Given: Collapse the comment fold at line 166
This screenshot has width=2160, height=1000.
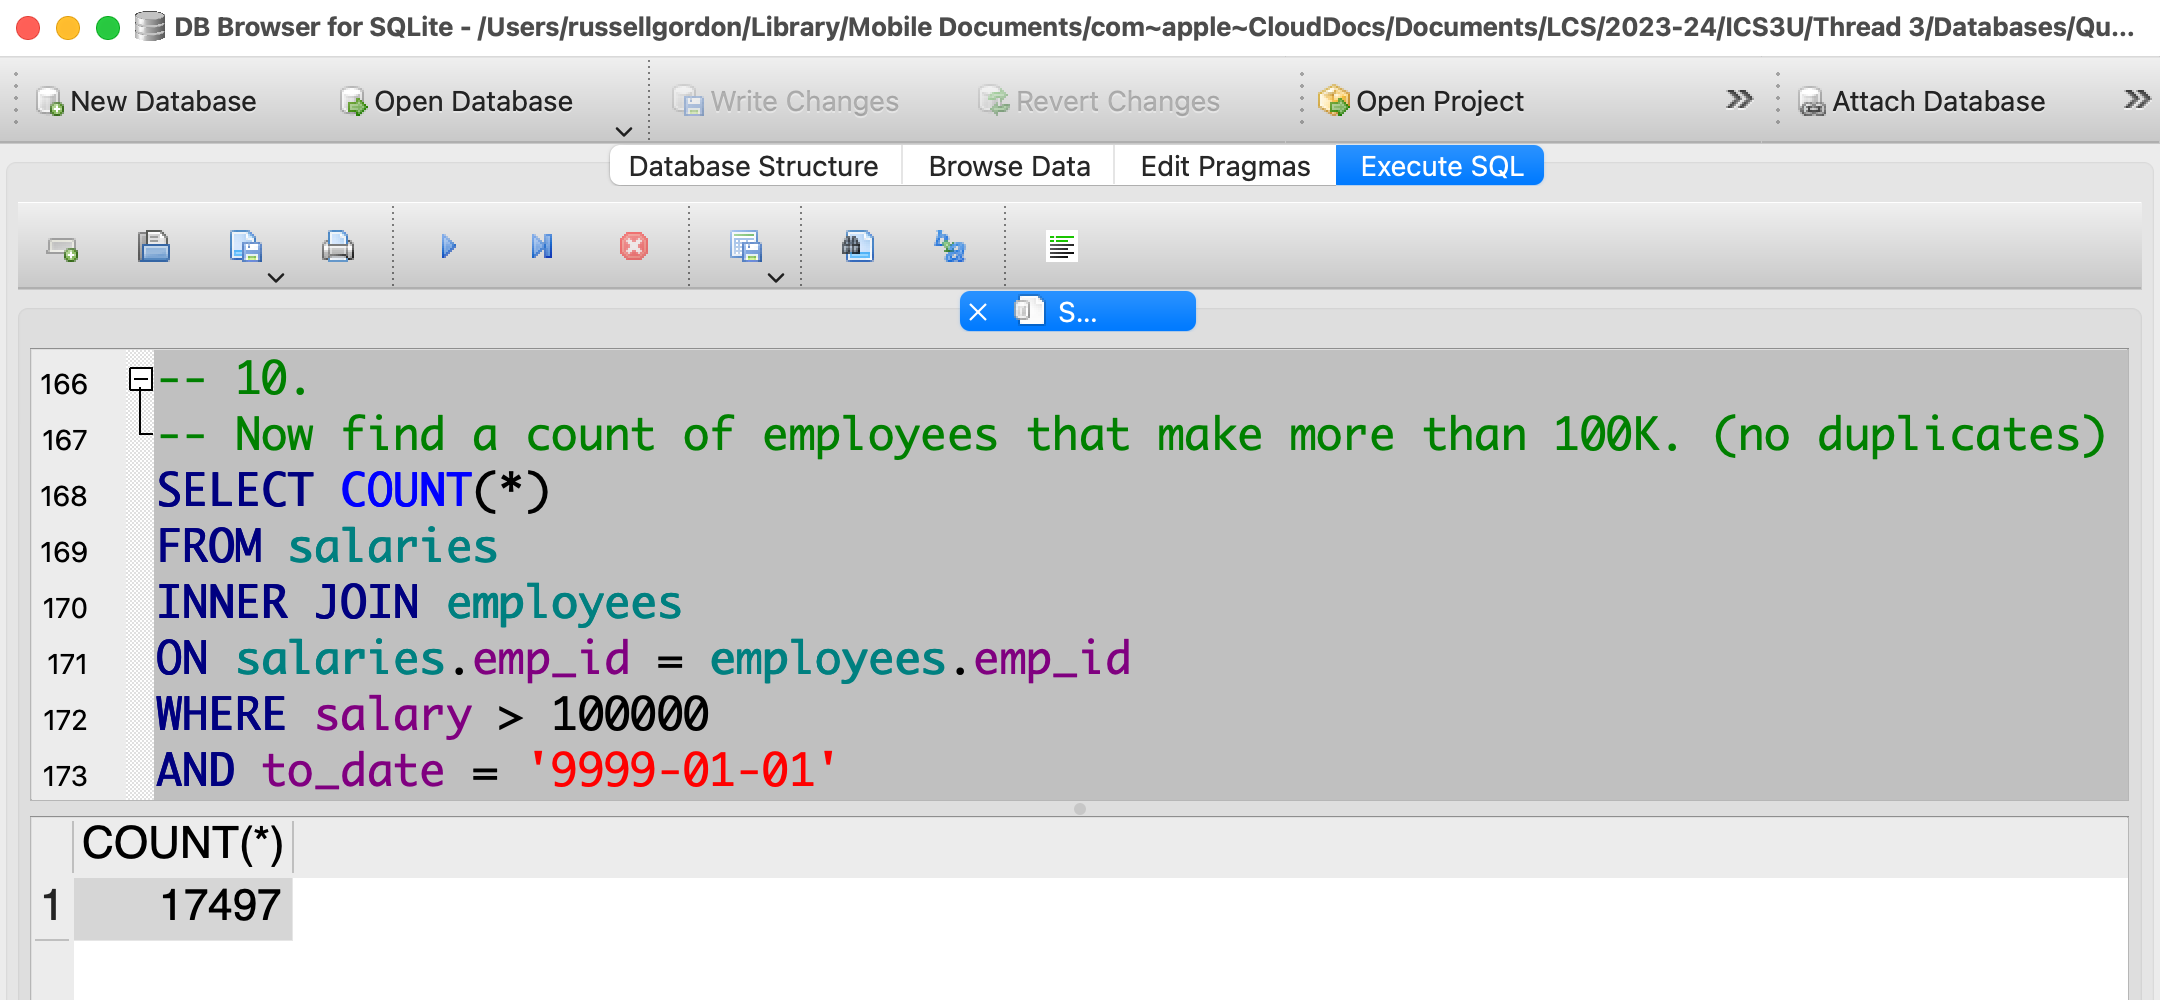Looking at the screenshot, I should point(141,379).
